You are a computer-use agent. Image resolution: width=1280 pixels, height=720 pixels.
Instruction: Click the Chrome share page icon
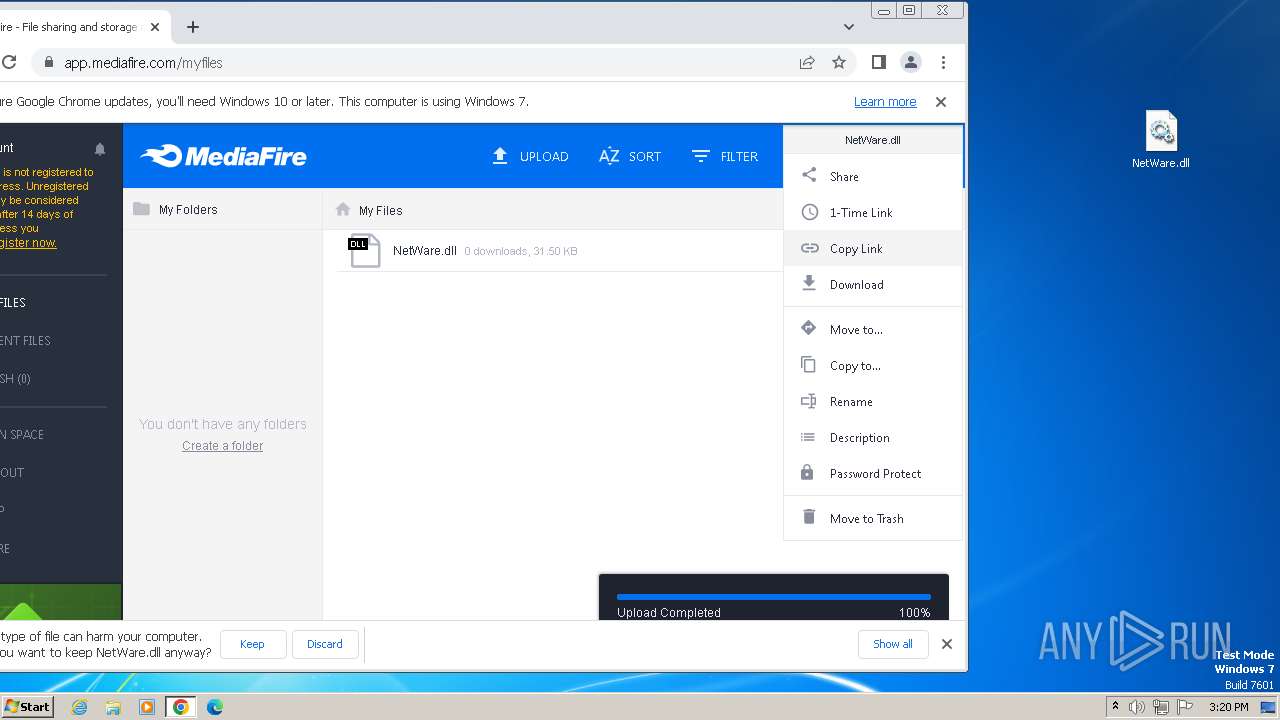click(807, 62)
